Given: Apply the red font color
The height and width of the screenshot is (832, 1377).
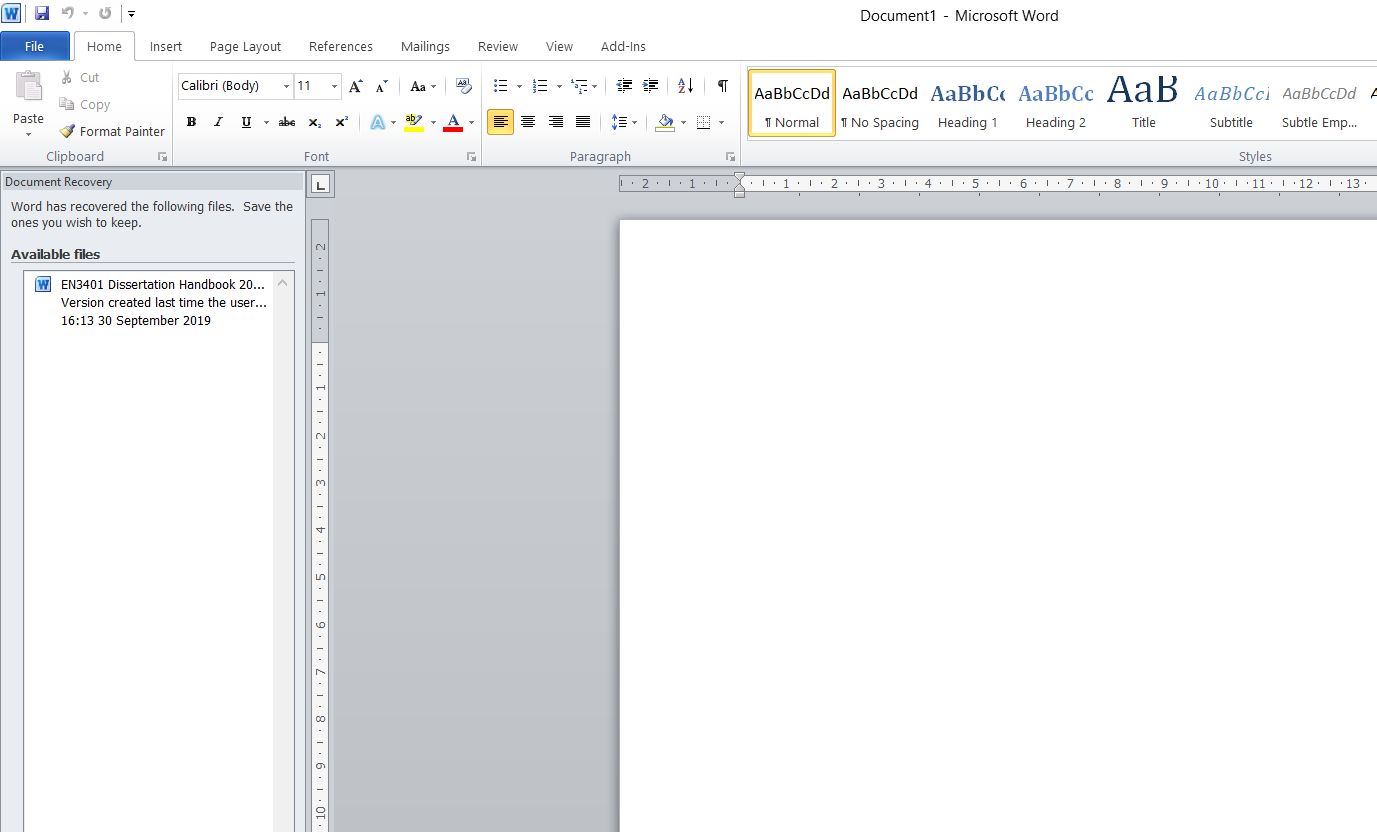Looking at the screenshot, I should (x=453, y=122).
